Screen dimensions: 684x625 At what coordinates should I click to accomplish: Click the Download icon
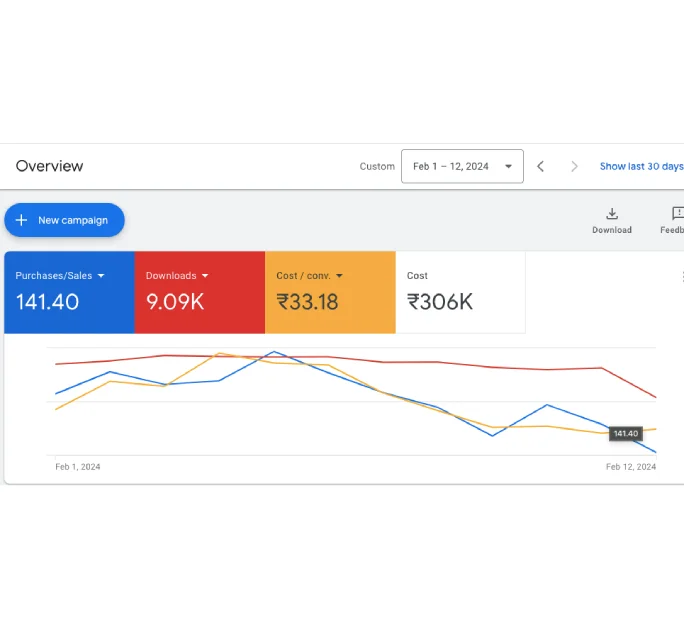pos(612,214)
